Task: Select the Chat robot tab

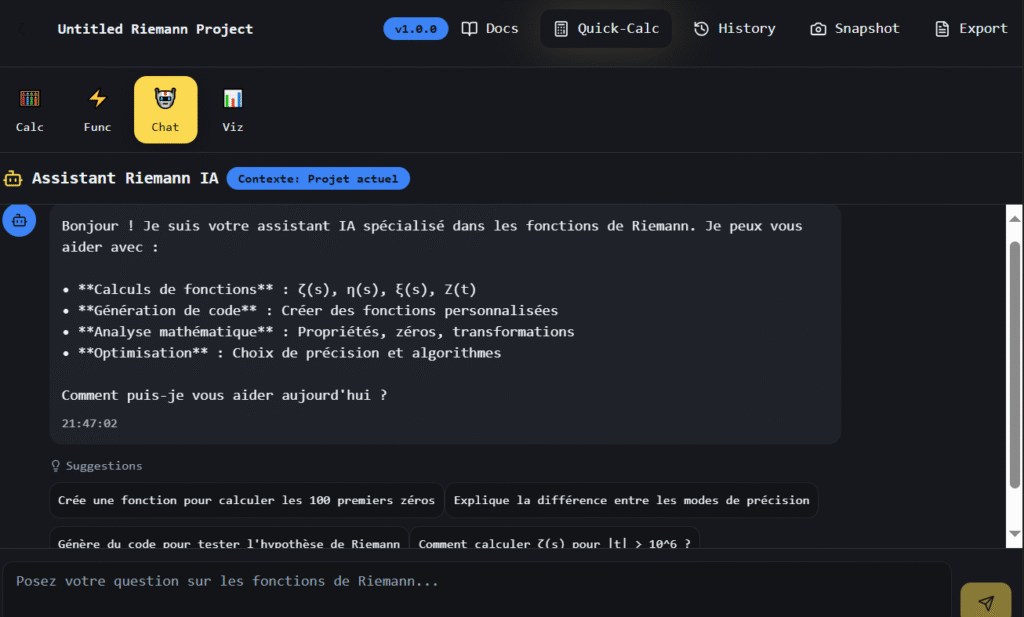Action: (x=165, y=110)
